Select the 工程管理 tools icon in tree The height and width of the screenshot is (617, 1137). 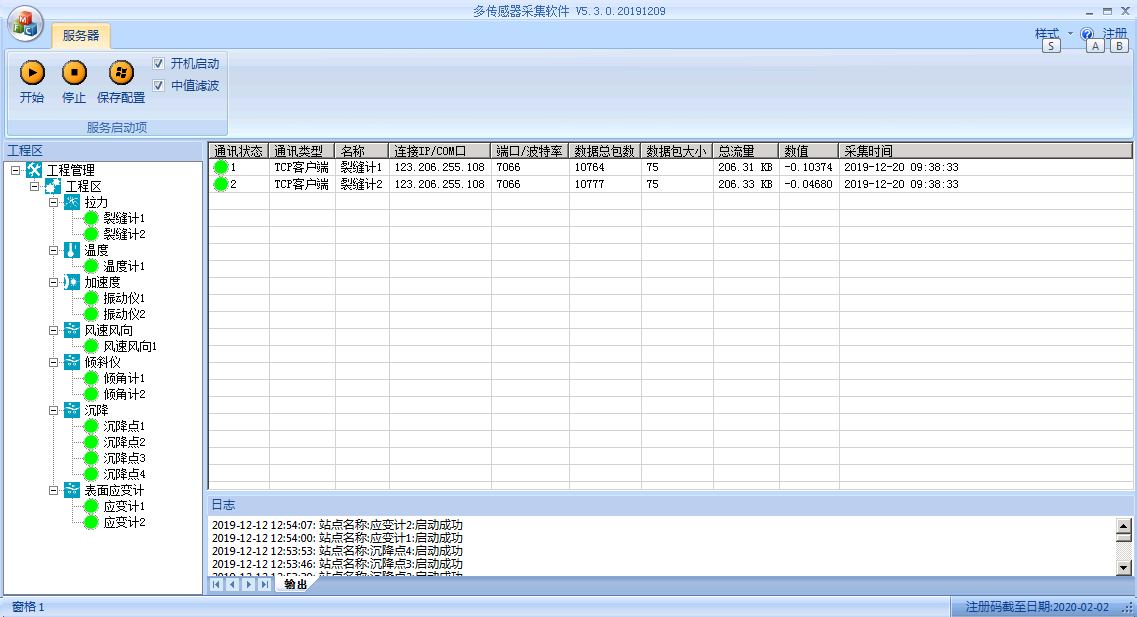(x=34, y=170)
